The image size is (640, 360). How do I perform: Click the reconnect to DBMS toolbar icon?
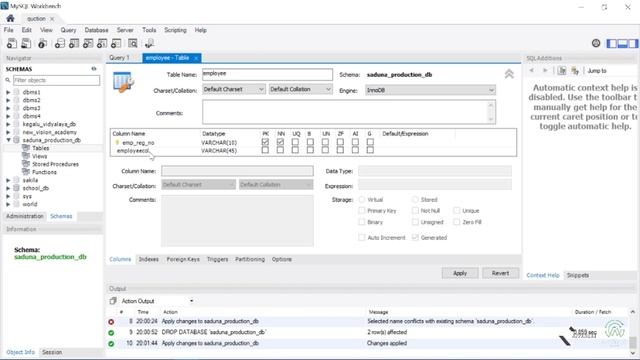click(x=149, y=43)
